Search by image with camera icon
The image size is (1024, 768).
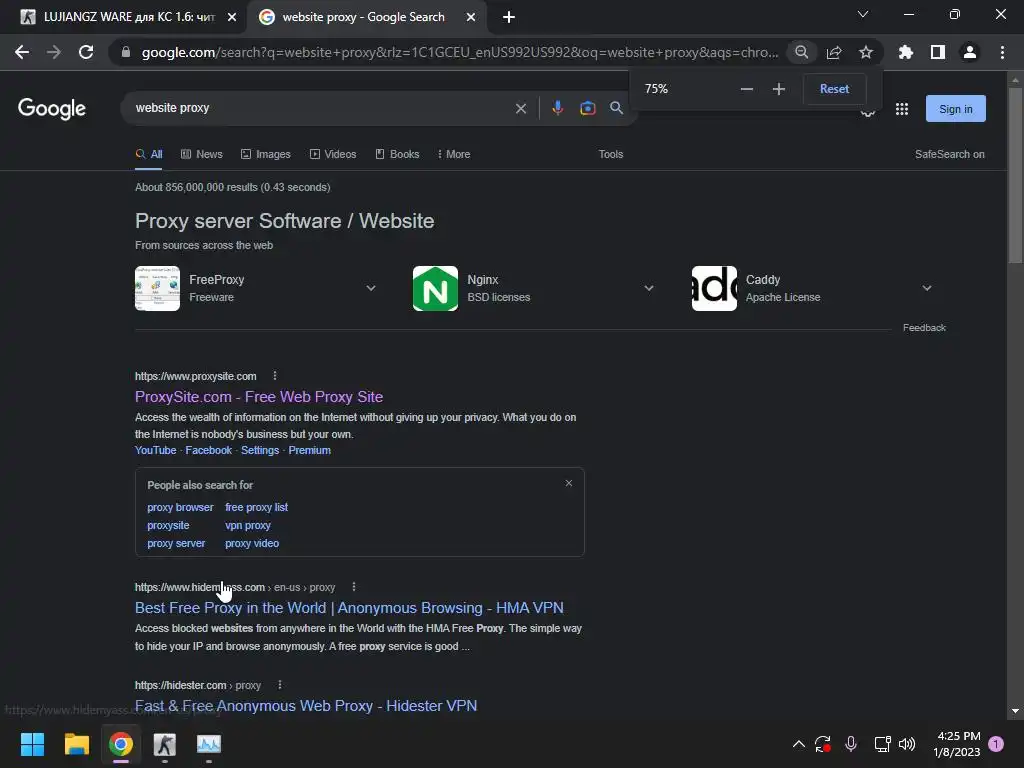click(x=588, y=108)
